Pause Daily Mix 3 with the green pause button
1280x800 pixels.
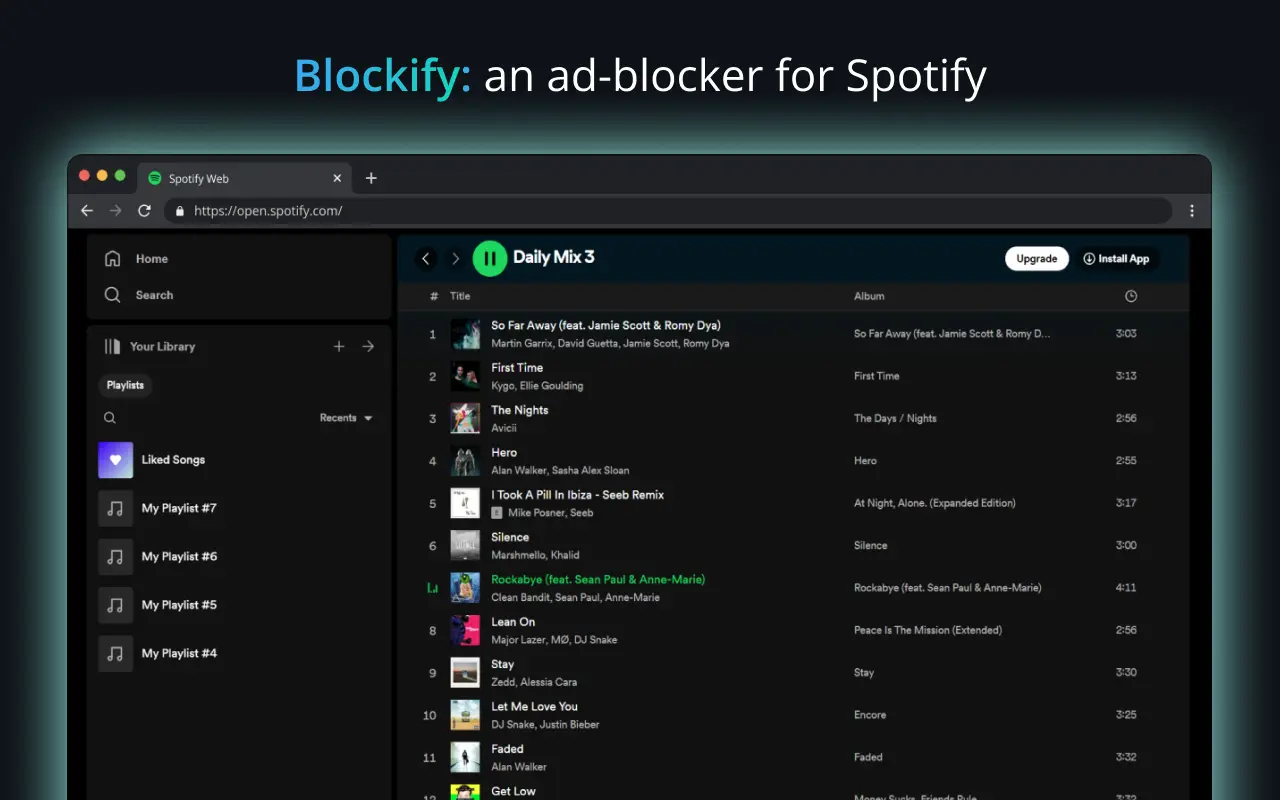(x=490, y=258)
